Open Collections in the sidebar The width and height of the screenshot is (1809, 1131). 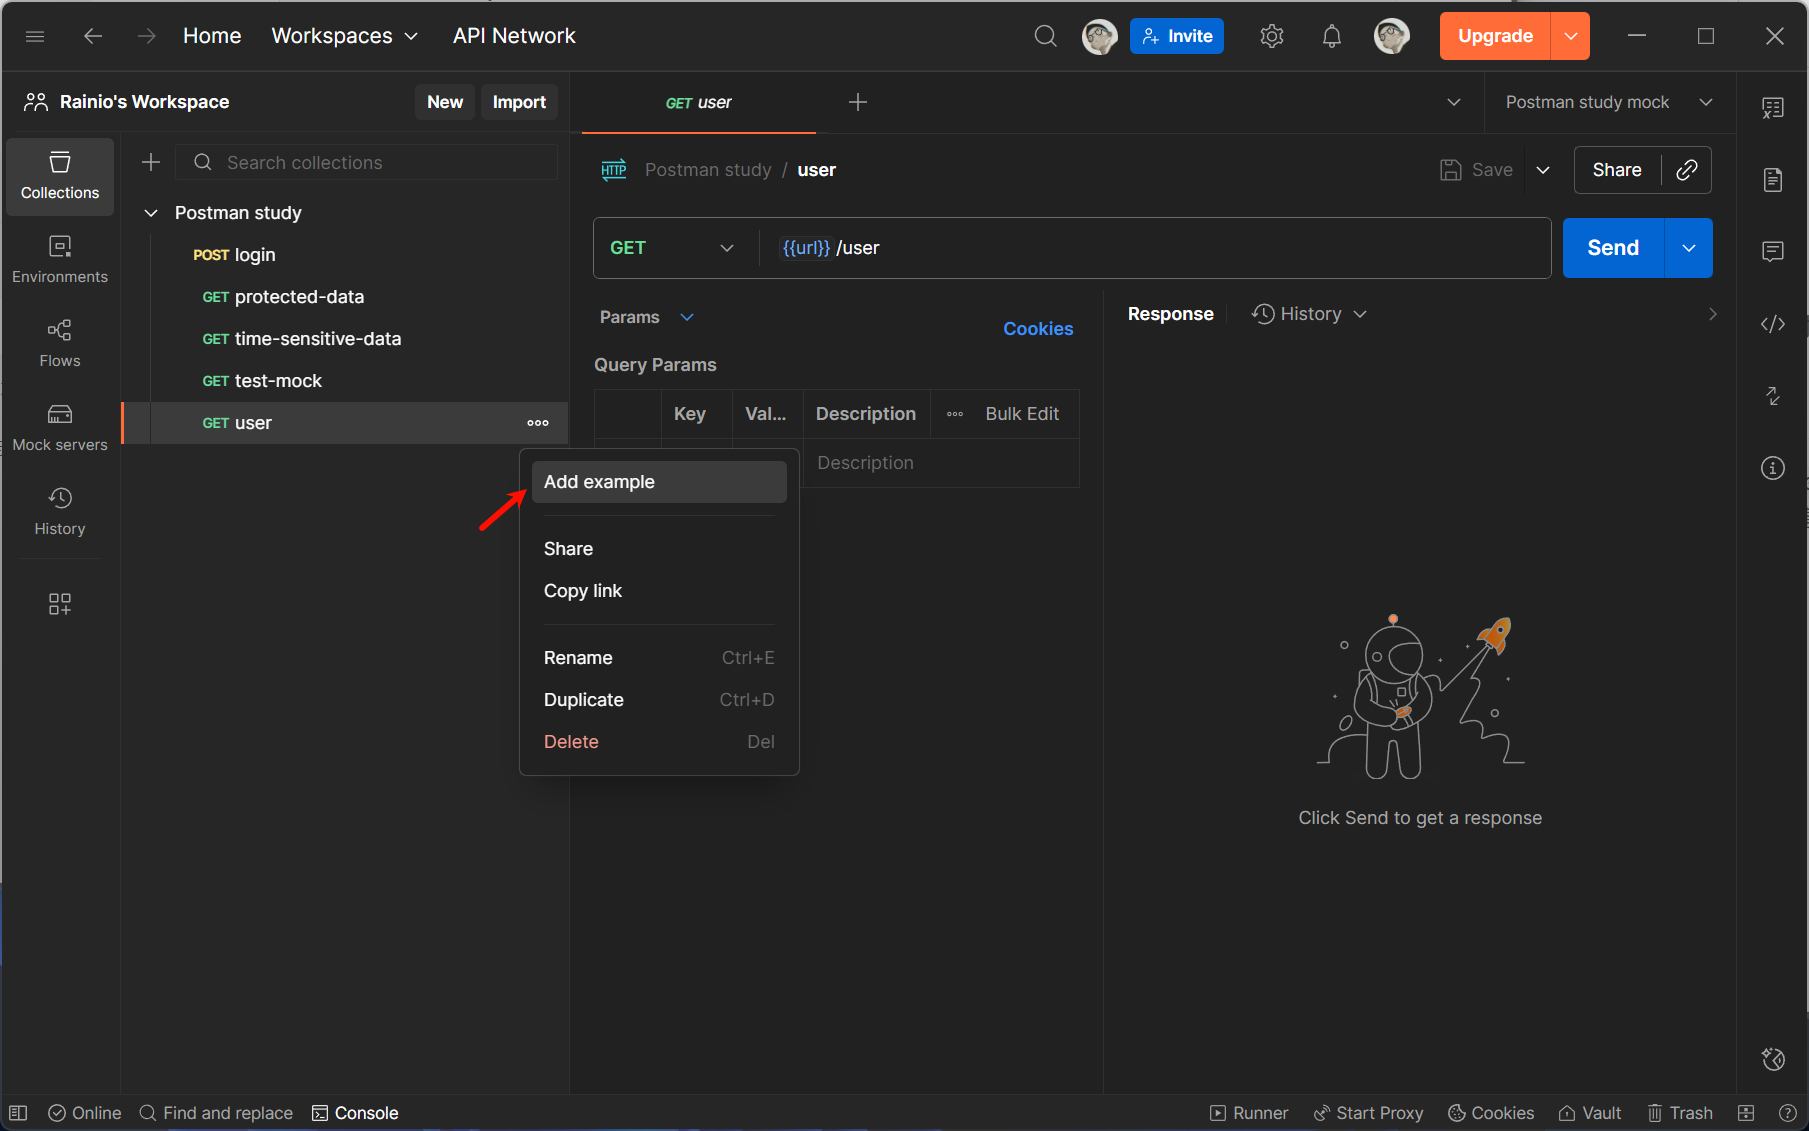(60, 177)
